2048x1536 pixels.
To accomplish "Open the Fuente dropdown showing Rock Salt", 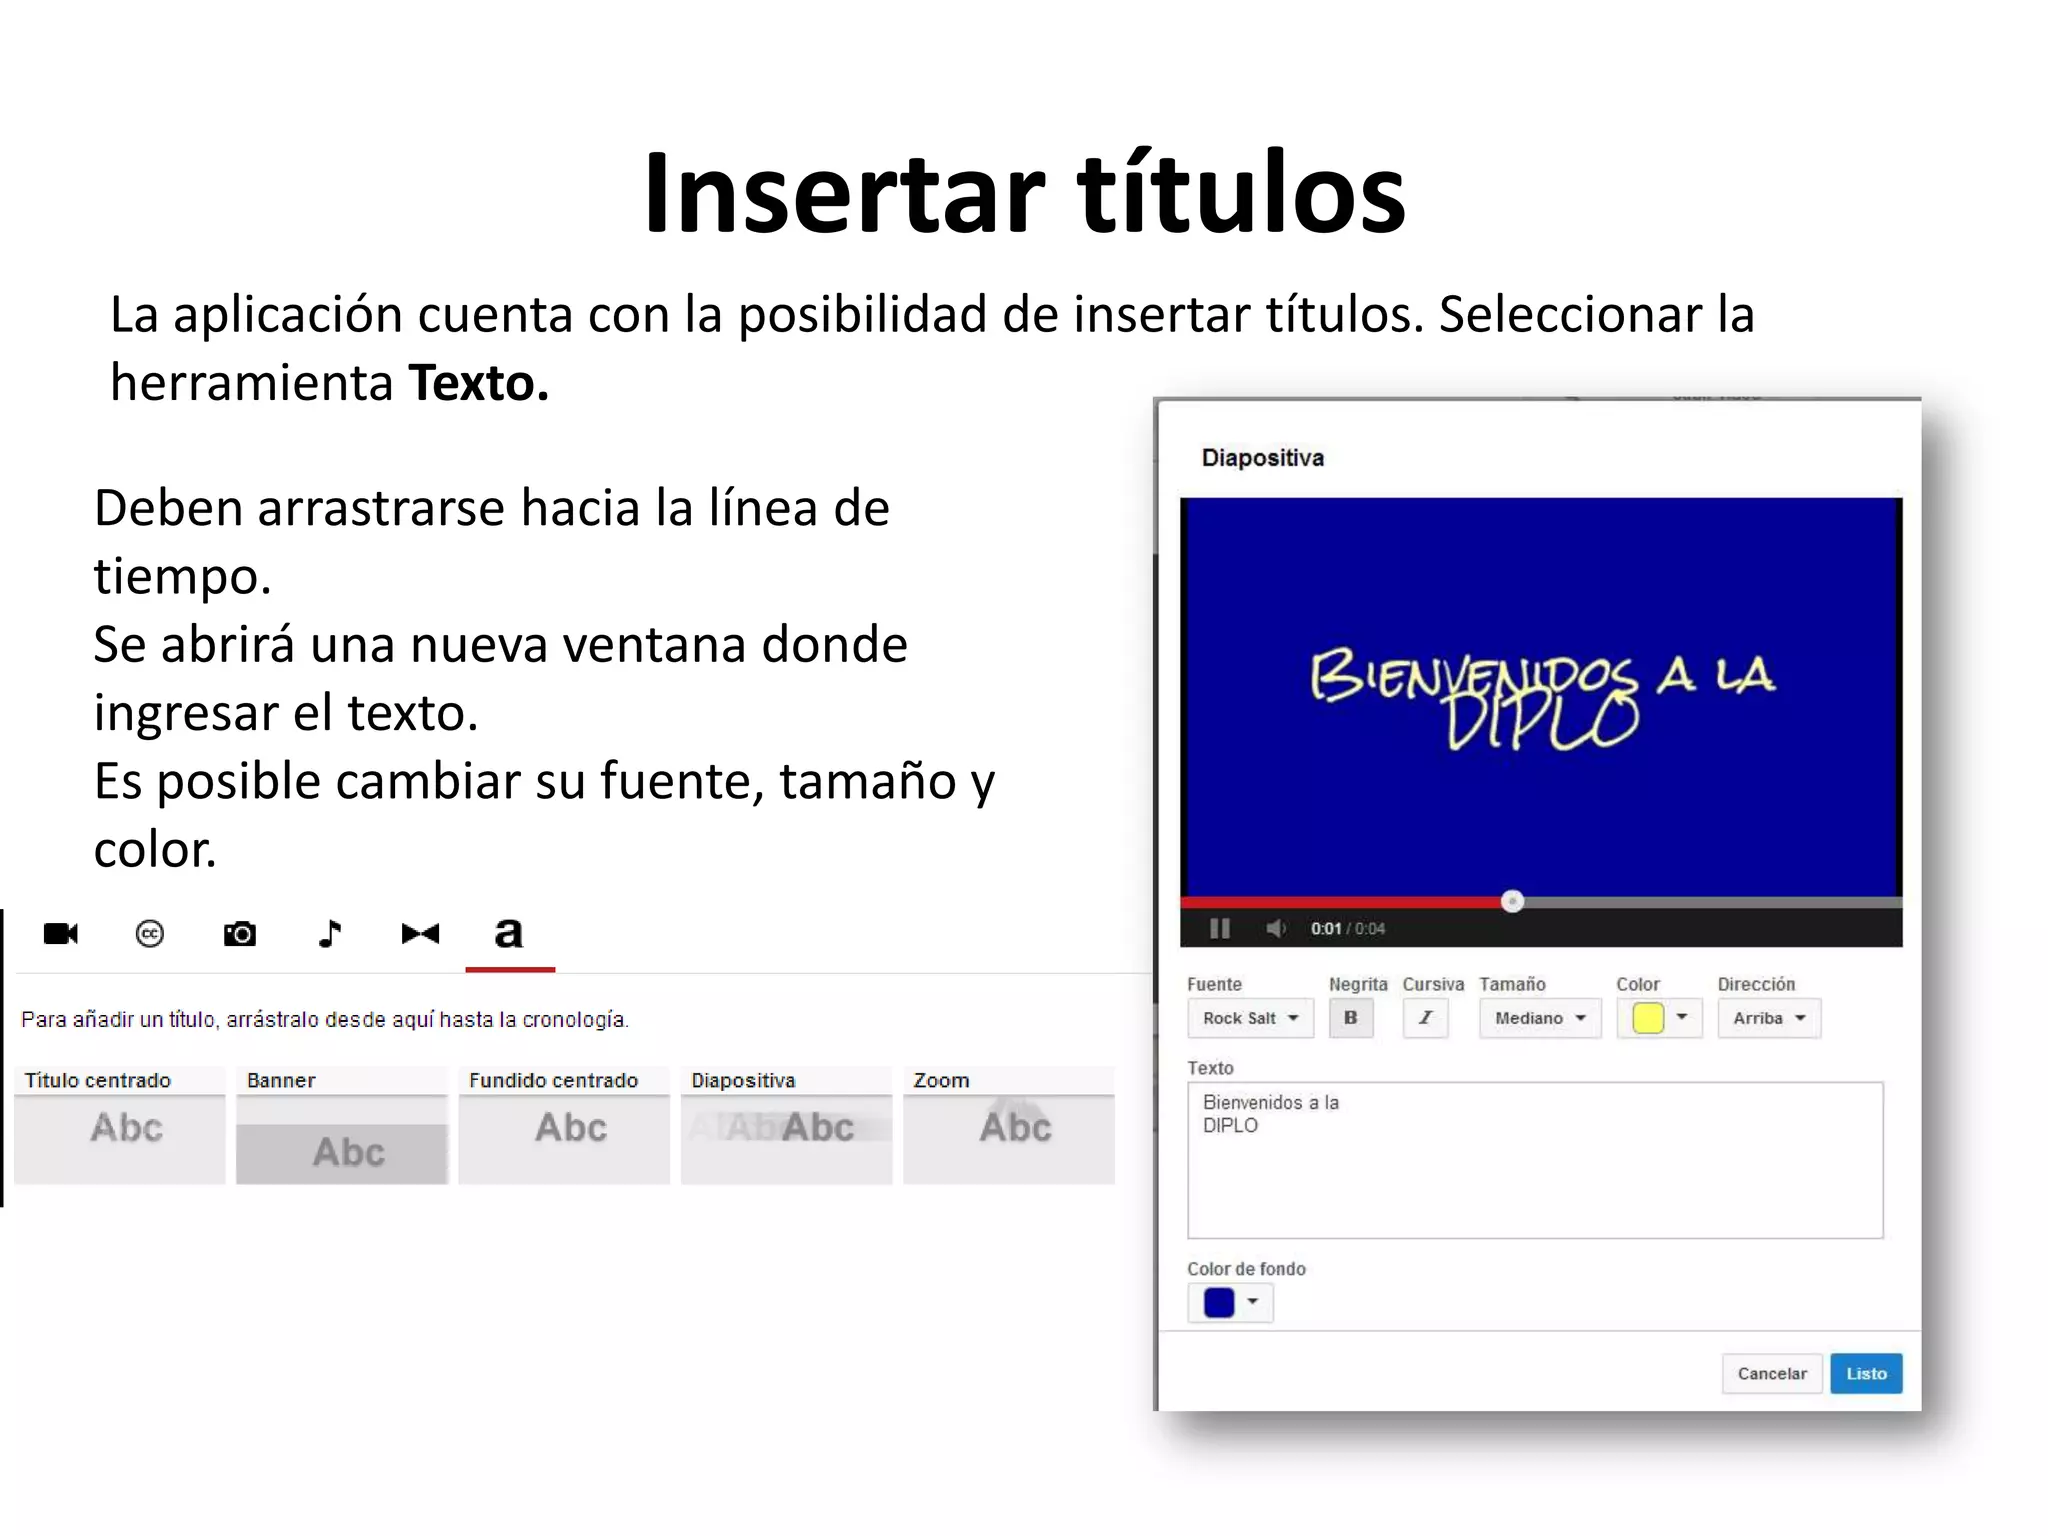I will click(1250, 1018).
